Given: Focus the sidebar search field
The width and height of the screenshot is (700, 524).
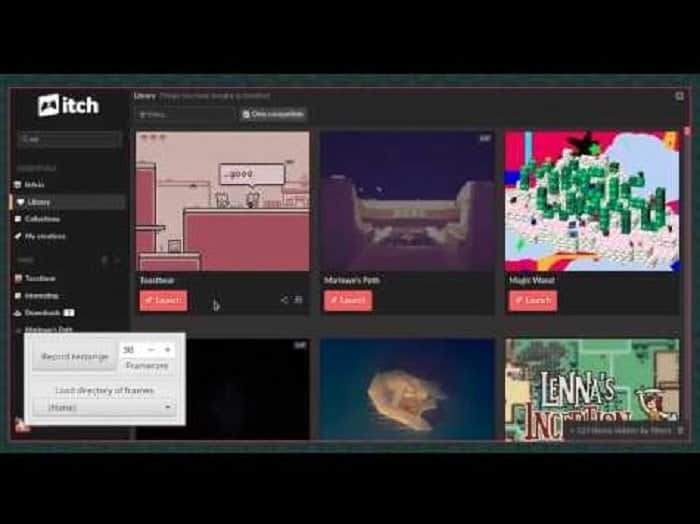Looking at the screenshot, I should pyautogui.click(x=69, y=139).
